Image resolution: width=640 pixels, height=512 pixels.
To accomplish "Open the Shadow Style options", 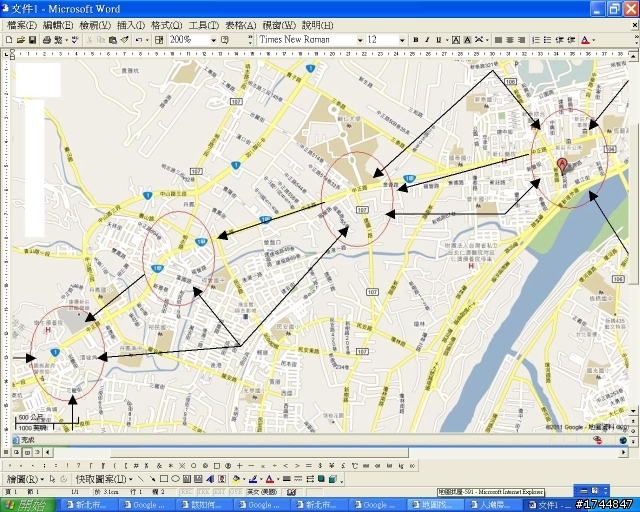I will click(x=321, y=479).
